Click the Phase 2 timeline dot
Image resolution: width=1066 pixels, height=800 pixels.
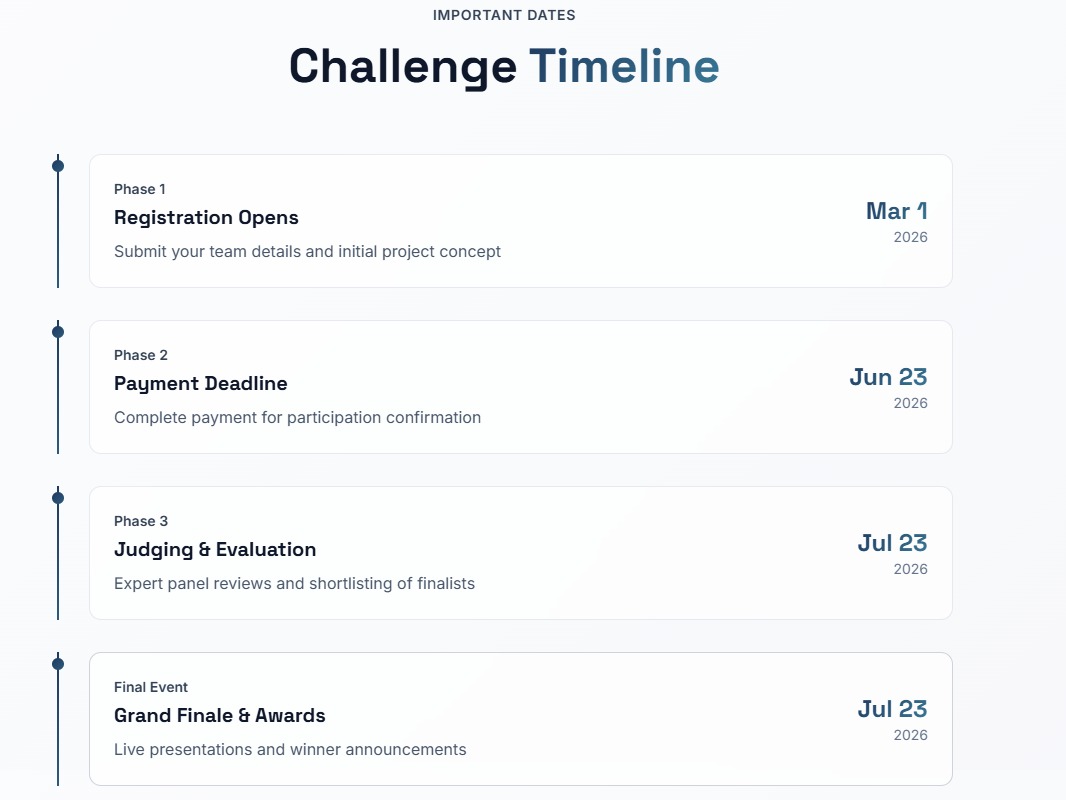pos(58,332)
